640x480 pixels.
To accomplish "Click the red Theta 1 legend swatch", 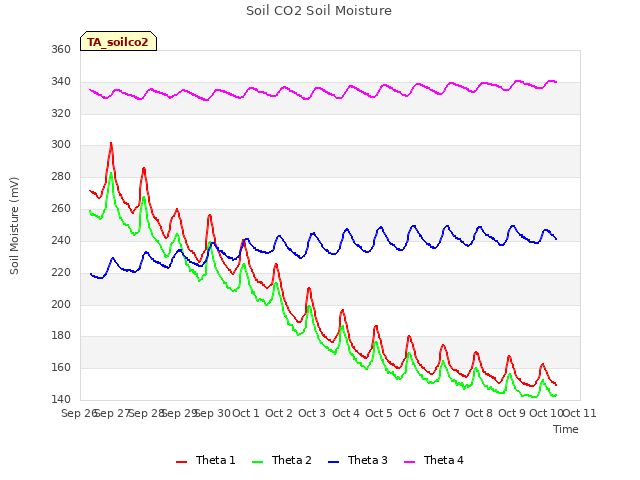I will [x=182, y=462].
